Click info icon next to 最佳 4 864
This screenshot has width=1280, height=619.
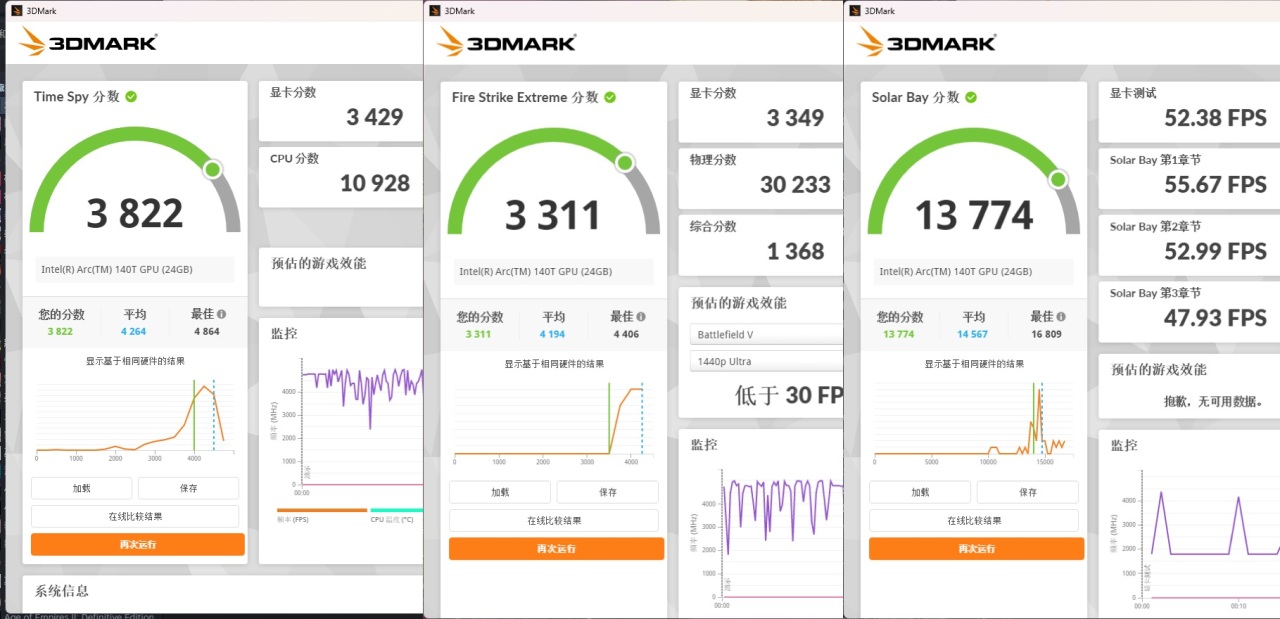tap(221, 314)
